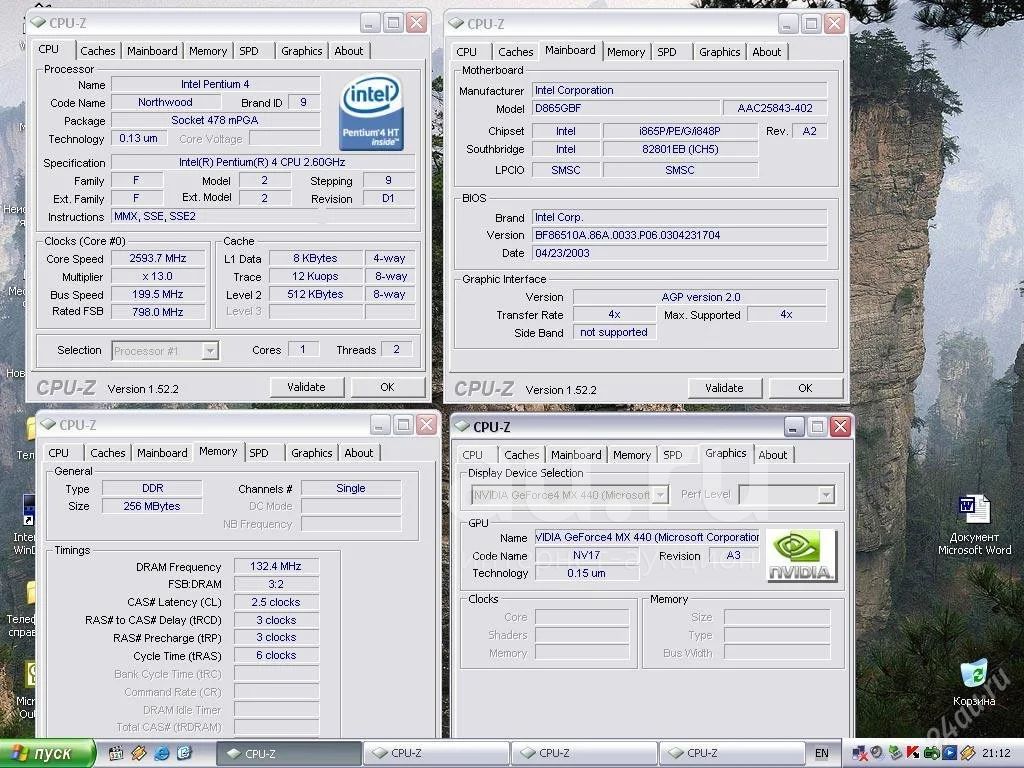
Task: Click the Manufacturer field Intel Corporation
Action: 679,90
